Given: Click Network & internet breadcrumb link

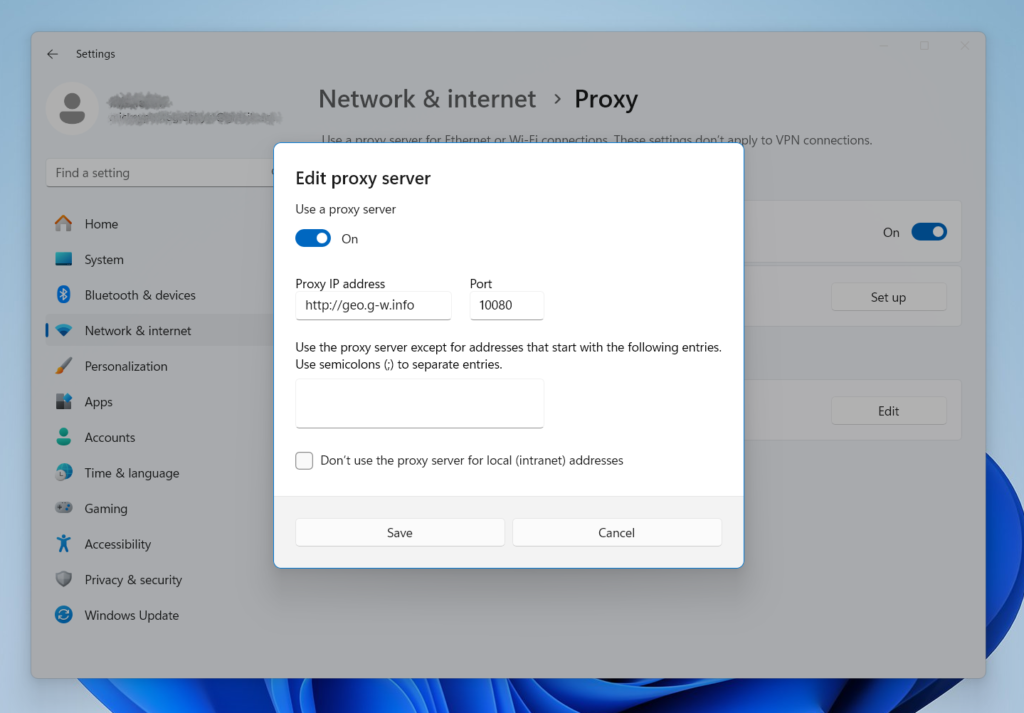Looking at the screenshot, I should click(427, 99).
